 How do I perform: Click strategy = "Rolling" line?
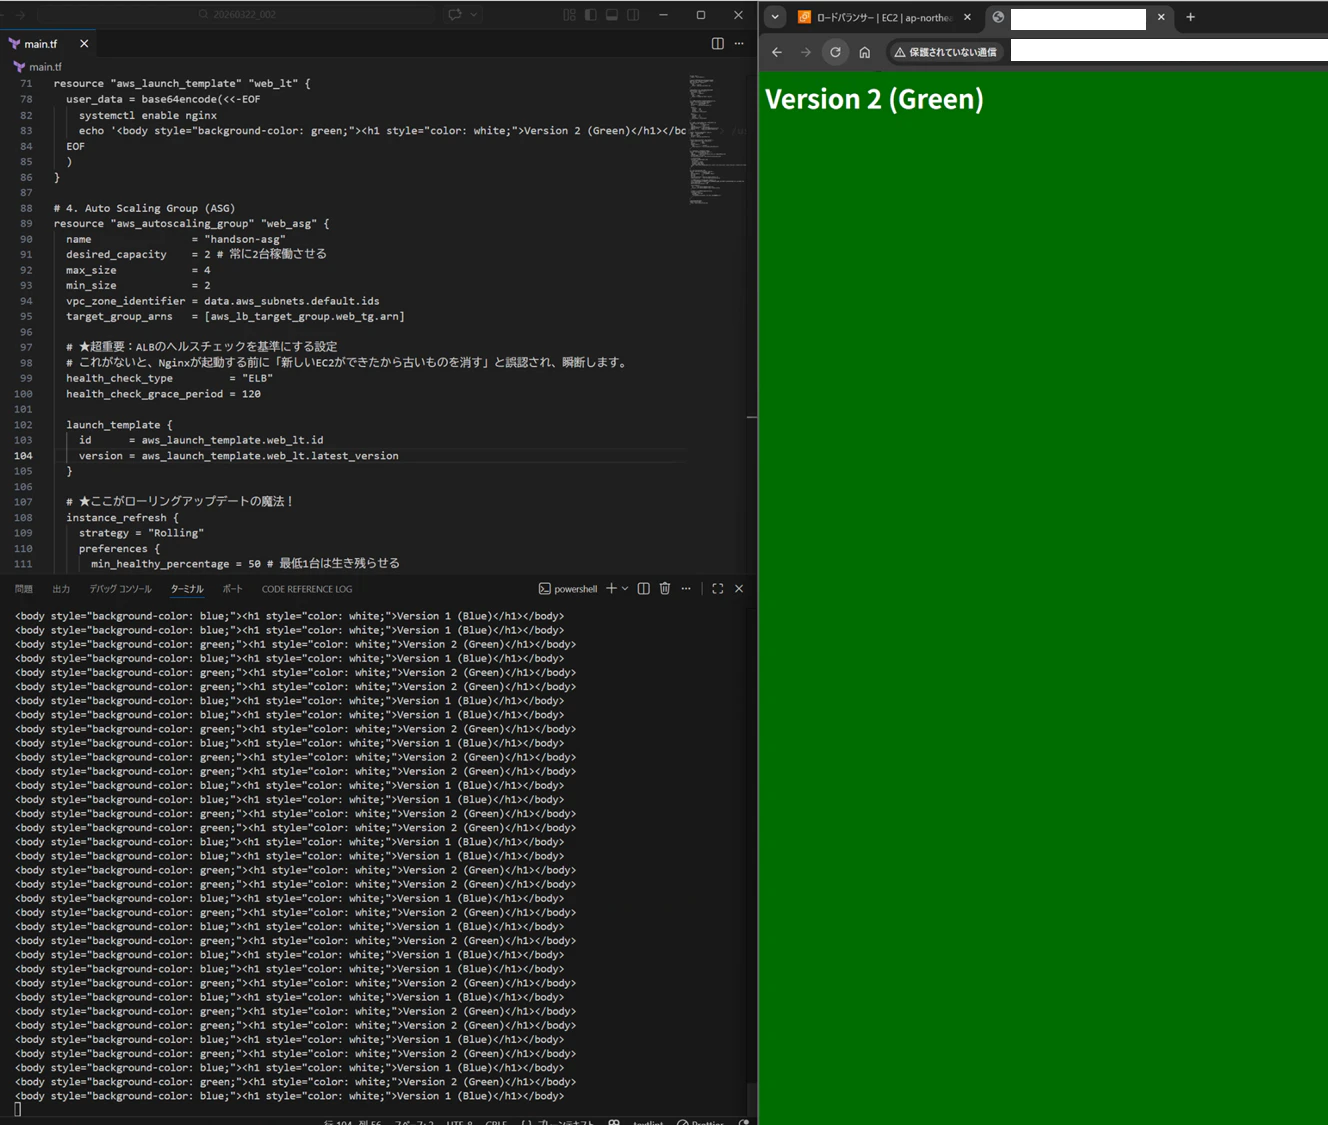[141, 533]
